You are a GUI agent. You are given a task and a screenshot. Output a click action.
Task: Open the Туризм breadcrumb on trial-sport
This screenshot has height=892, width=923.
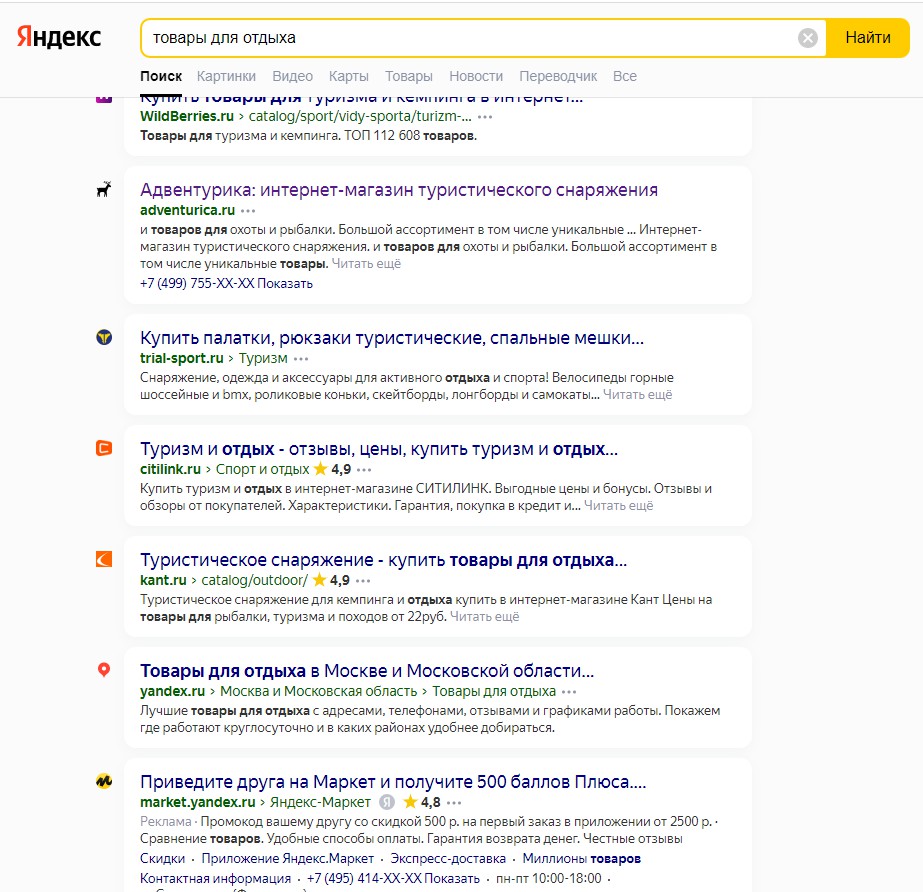[x=263, y=358]
